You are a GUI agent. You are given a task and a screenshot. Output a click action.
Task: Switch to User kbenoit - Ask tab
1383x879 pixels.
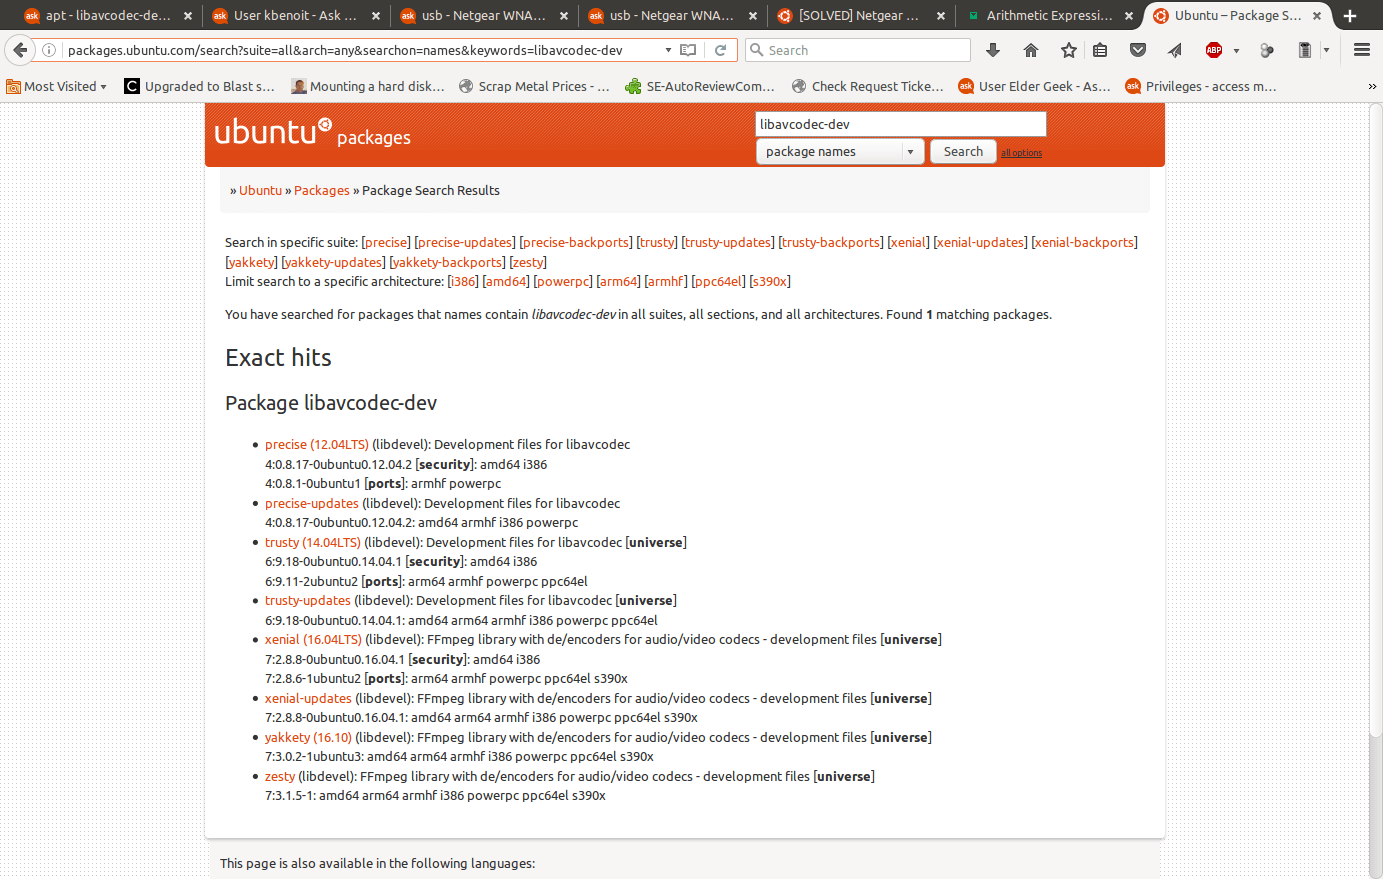click(x=296, y=15)
